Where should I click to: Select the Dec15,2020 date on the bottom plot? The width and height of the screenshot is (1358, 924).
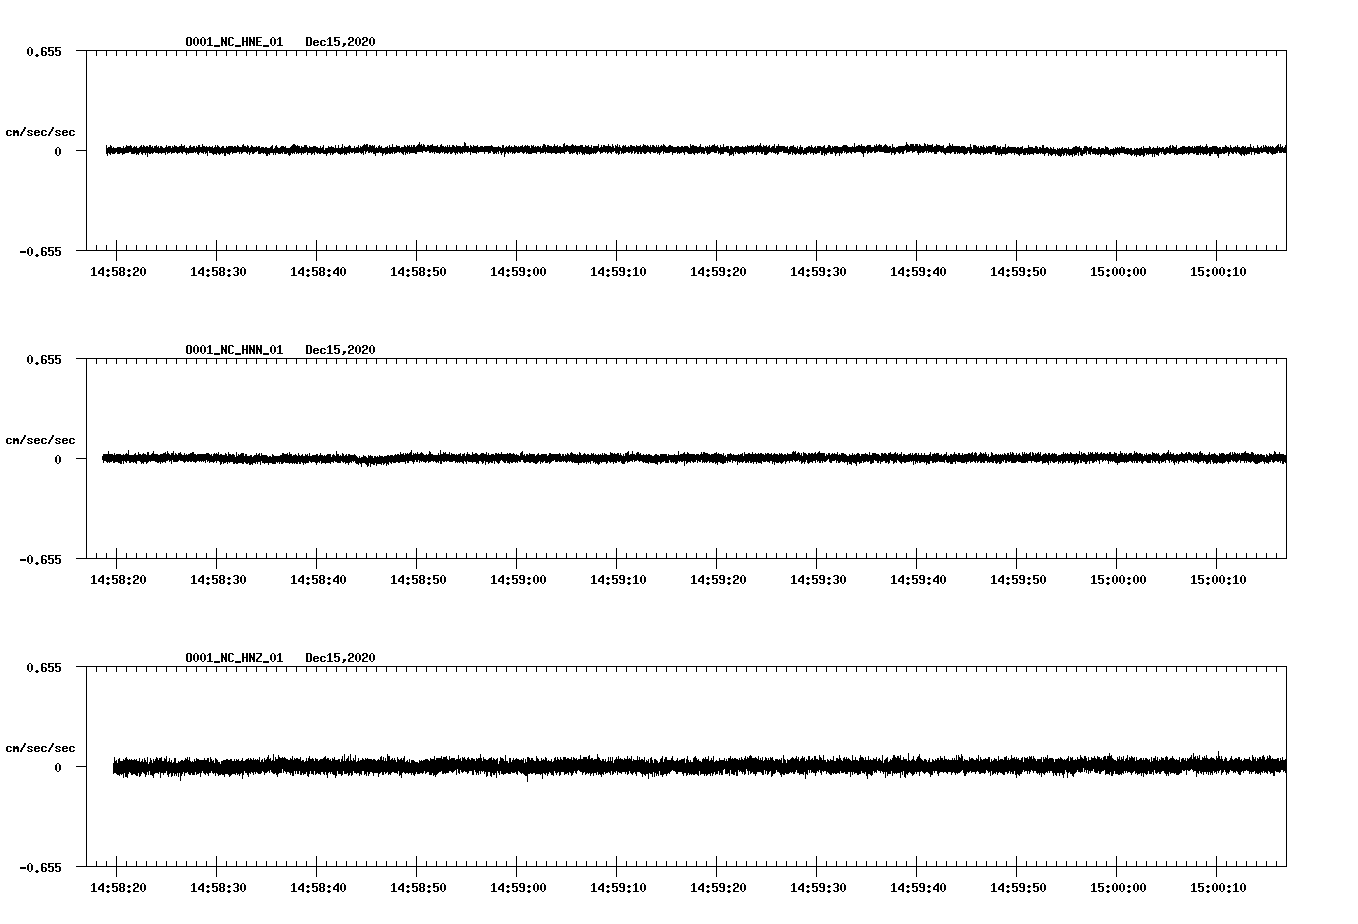[341, 658]
